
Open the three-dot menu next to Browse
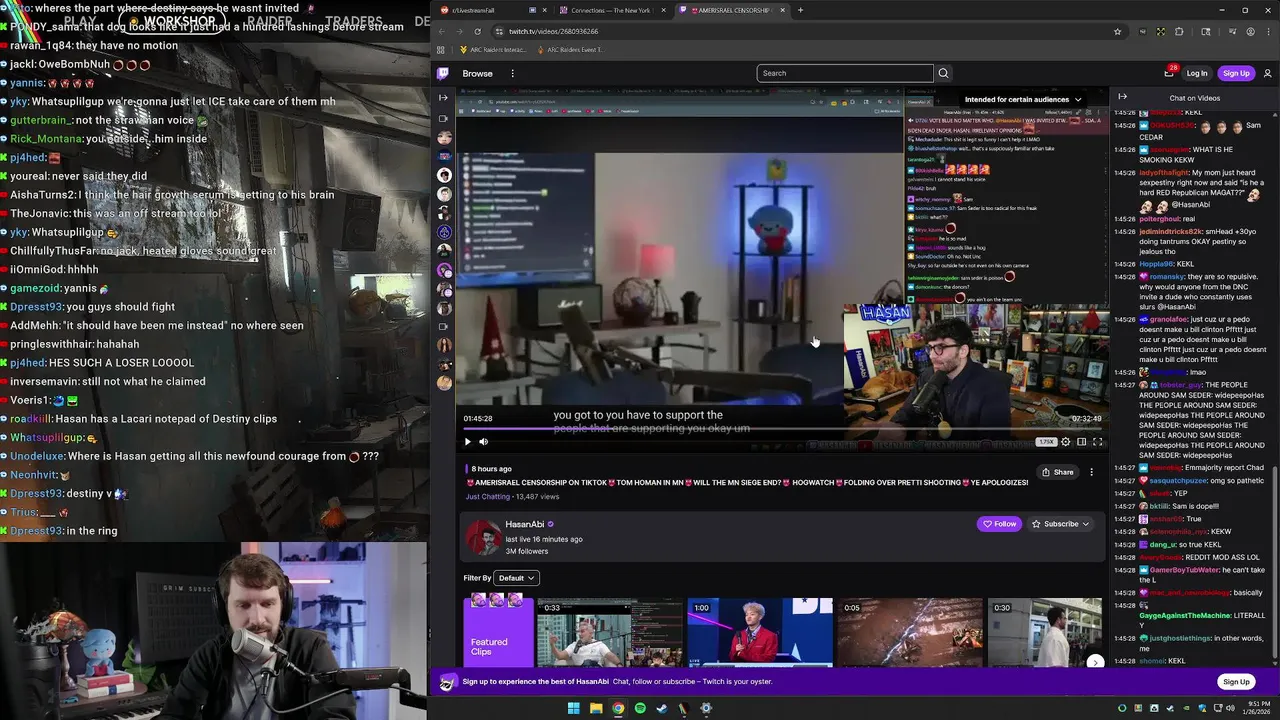click(x=512, y=73)
